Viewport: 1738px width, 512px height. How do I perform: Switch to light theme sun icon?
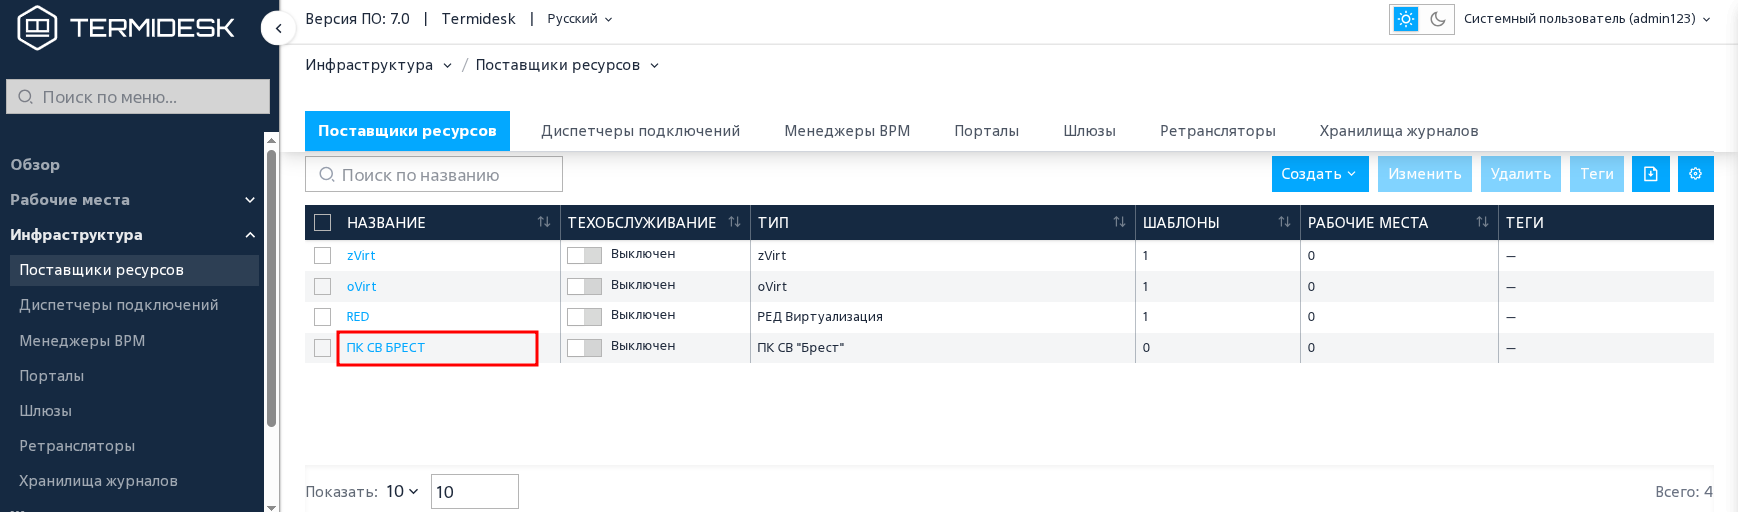tap(1406, 19)
